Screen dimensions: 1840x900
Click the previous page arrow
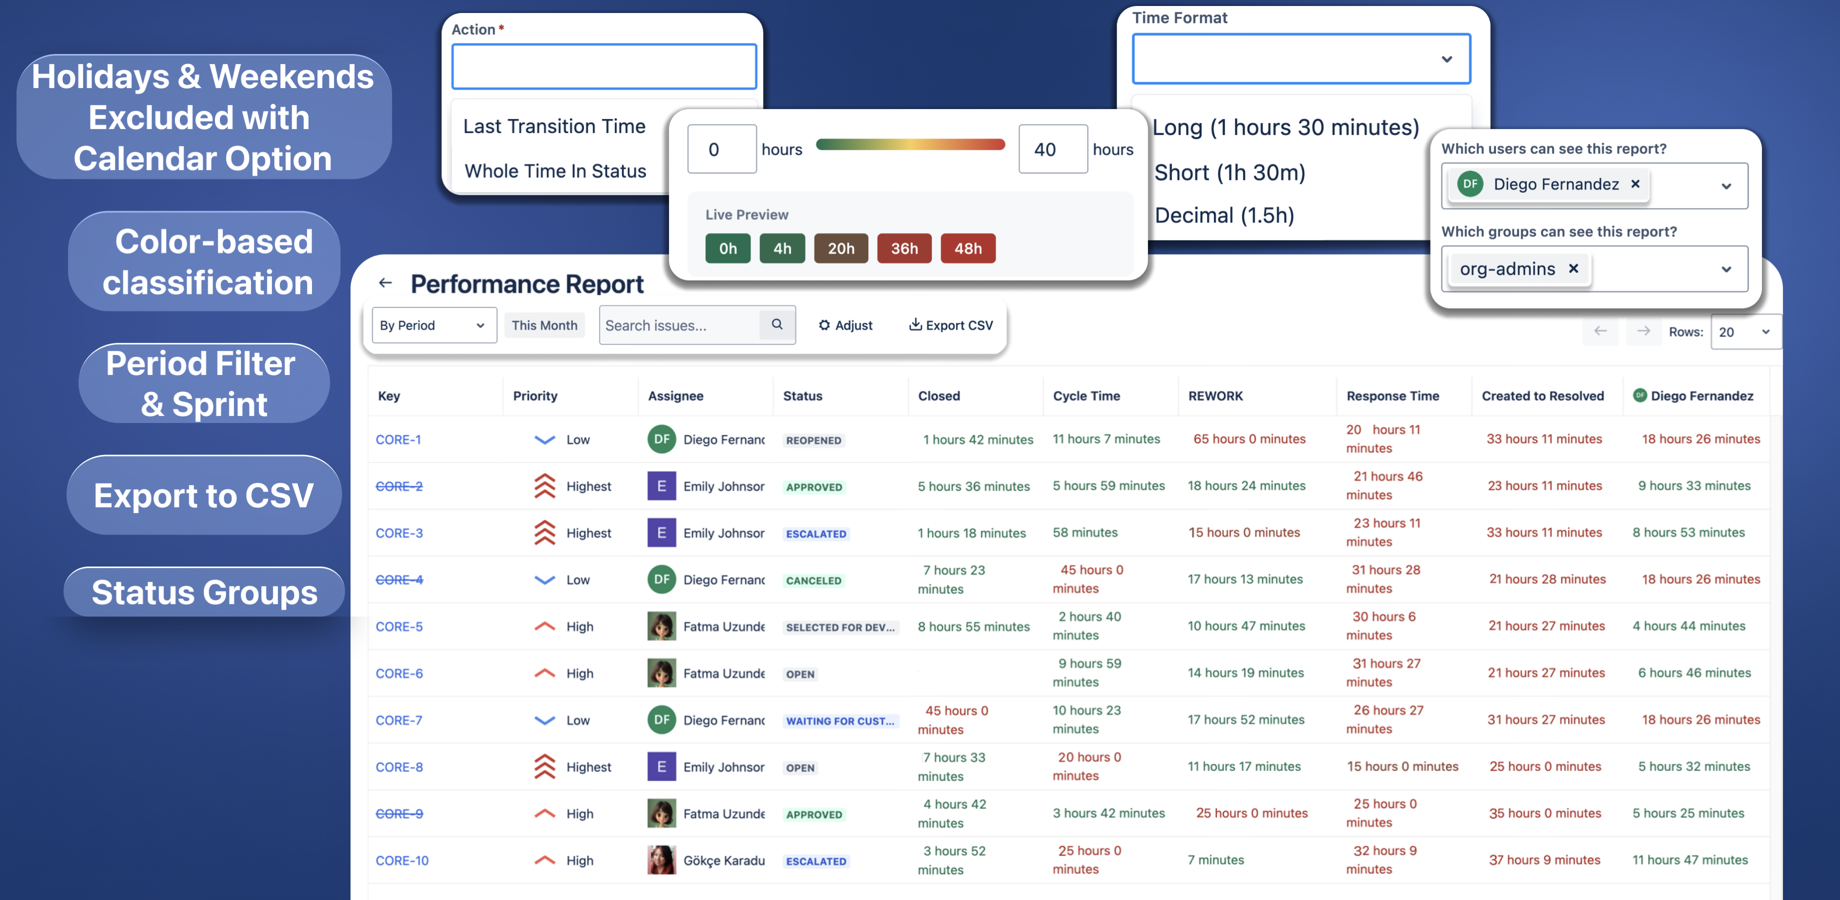coord(1600,331)
